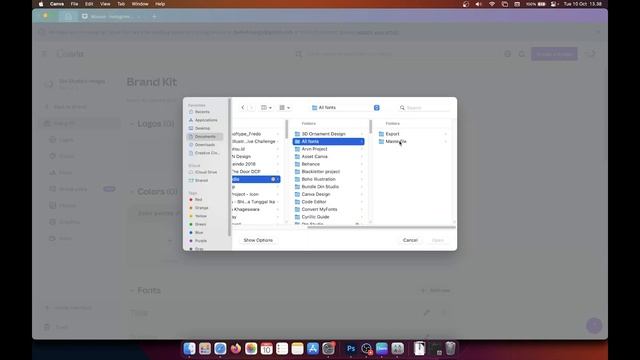The height and width of the screenshot is (360, 640).
Task: Select 'The Door DCF' row in left column
Action: point(256,171)
